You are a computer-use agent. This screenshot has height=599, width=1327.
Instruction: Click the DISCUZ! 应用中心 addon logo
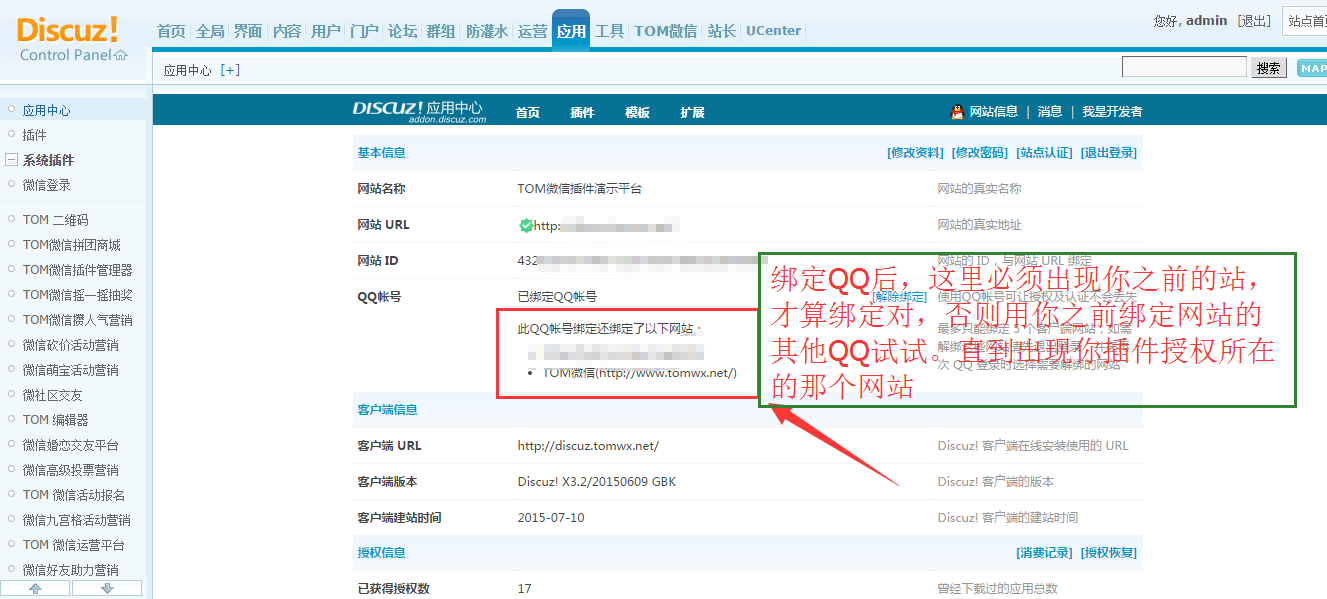pyautogui.click(x=417, y=111)
